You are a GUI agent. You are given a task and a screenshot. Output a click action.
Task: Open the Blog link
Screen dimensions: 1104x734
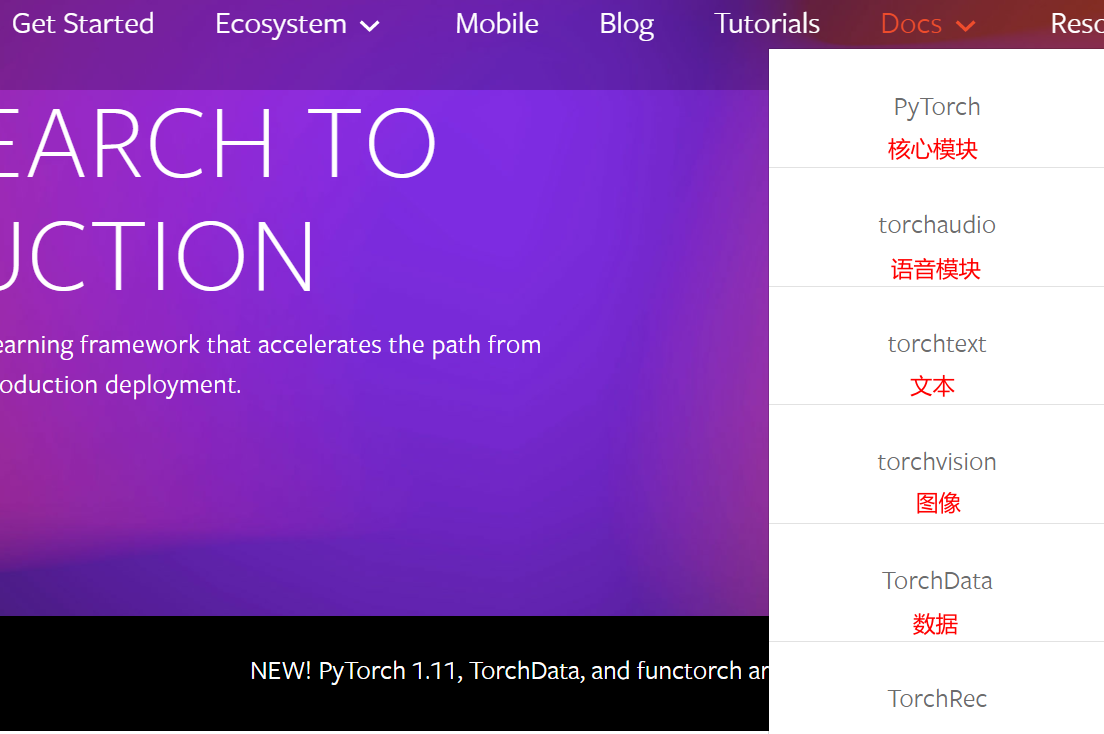tap(627, 25)
